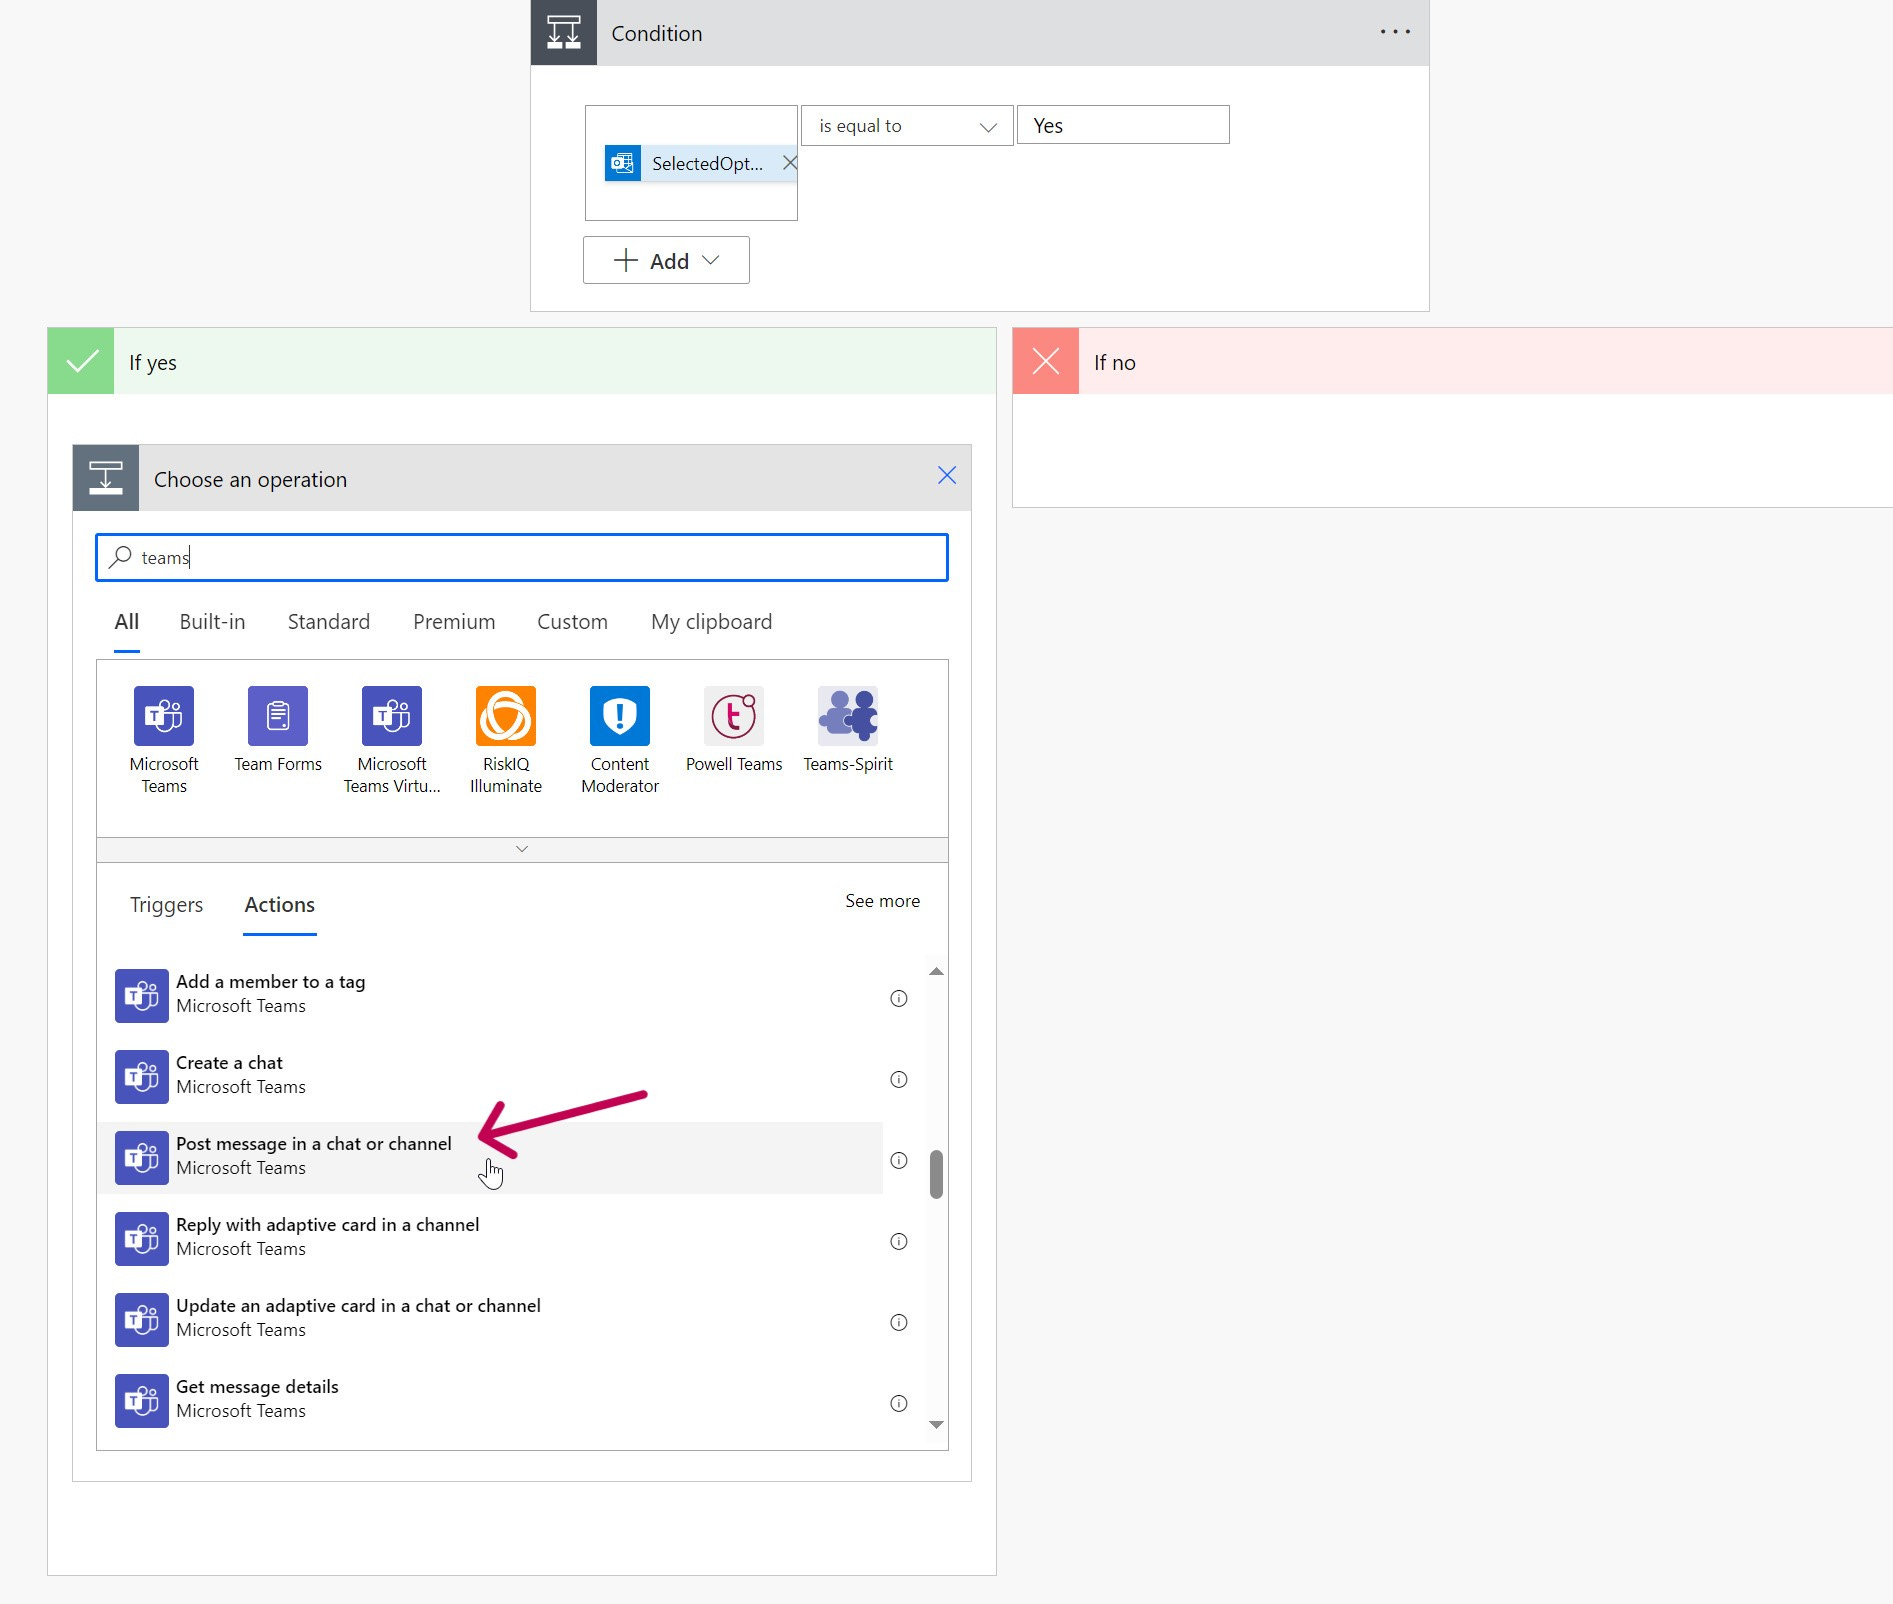
Task: Click the Choose an operation header icon
Action: click(x=106, y=478)
